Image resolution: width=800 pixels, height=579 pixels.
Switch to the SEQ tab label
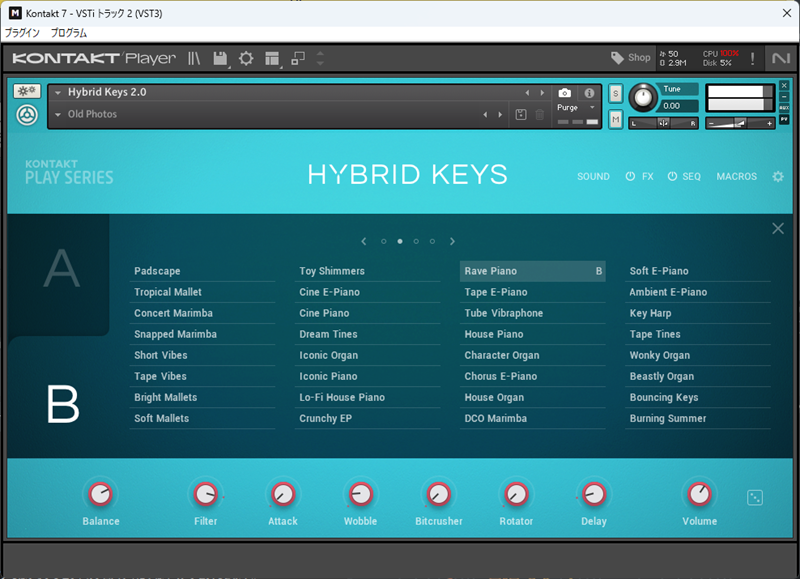point(691,177)
